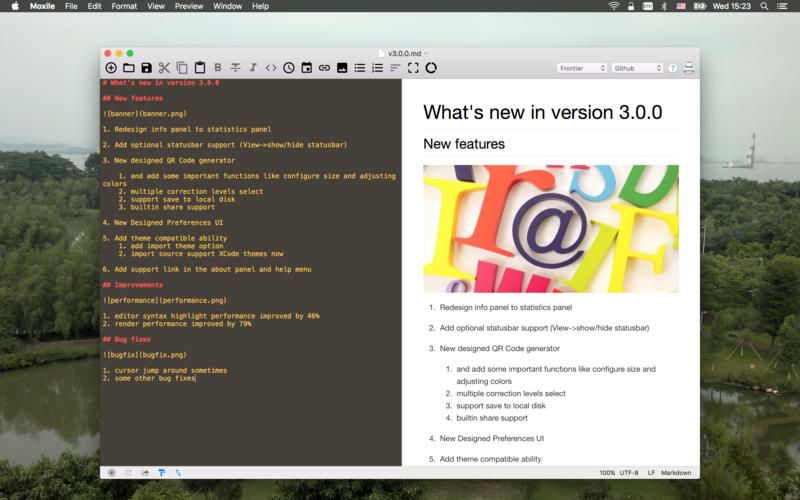Viewport: 800px width, 500px height.
Task: Click the Wi-Fi icon in the menu bar
Action: coord(613,6)
